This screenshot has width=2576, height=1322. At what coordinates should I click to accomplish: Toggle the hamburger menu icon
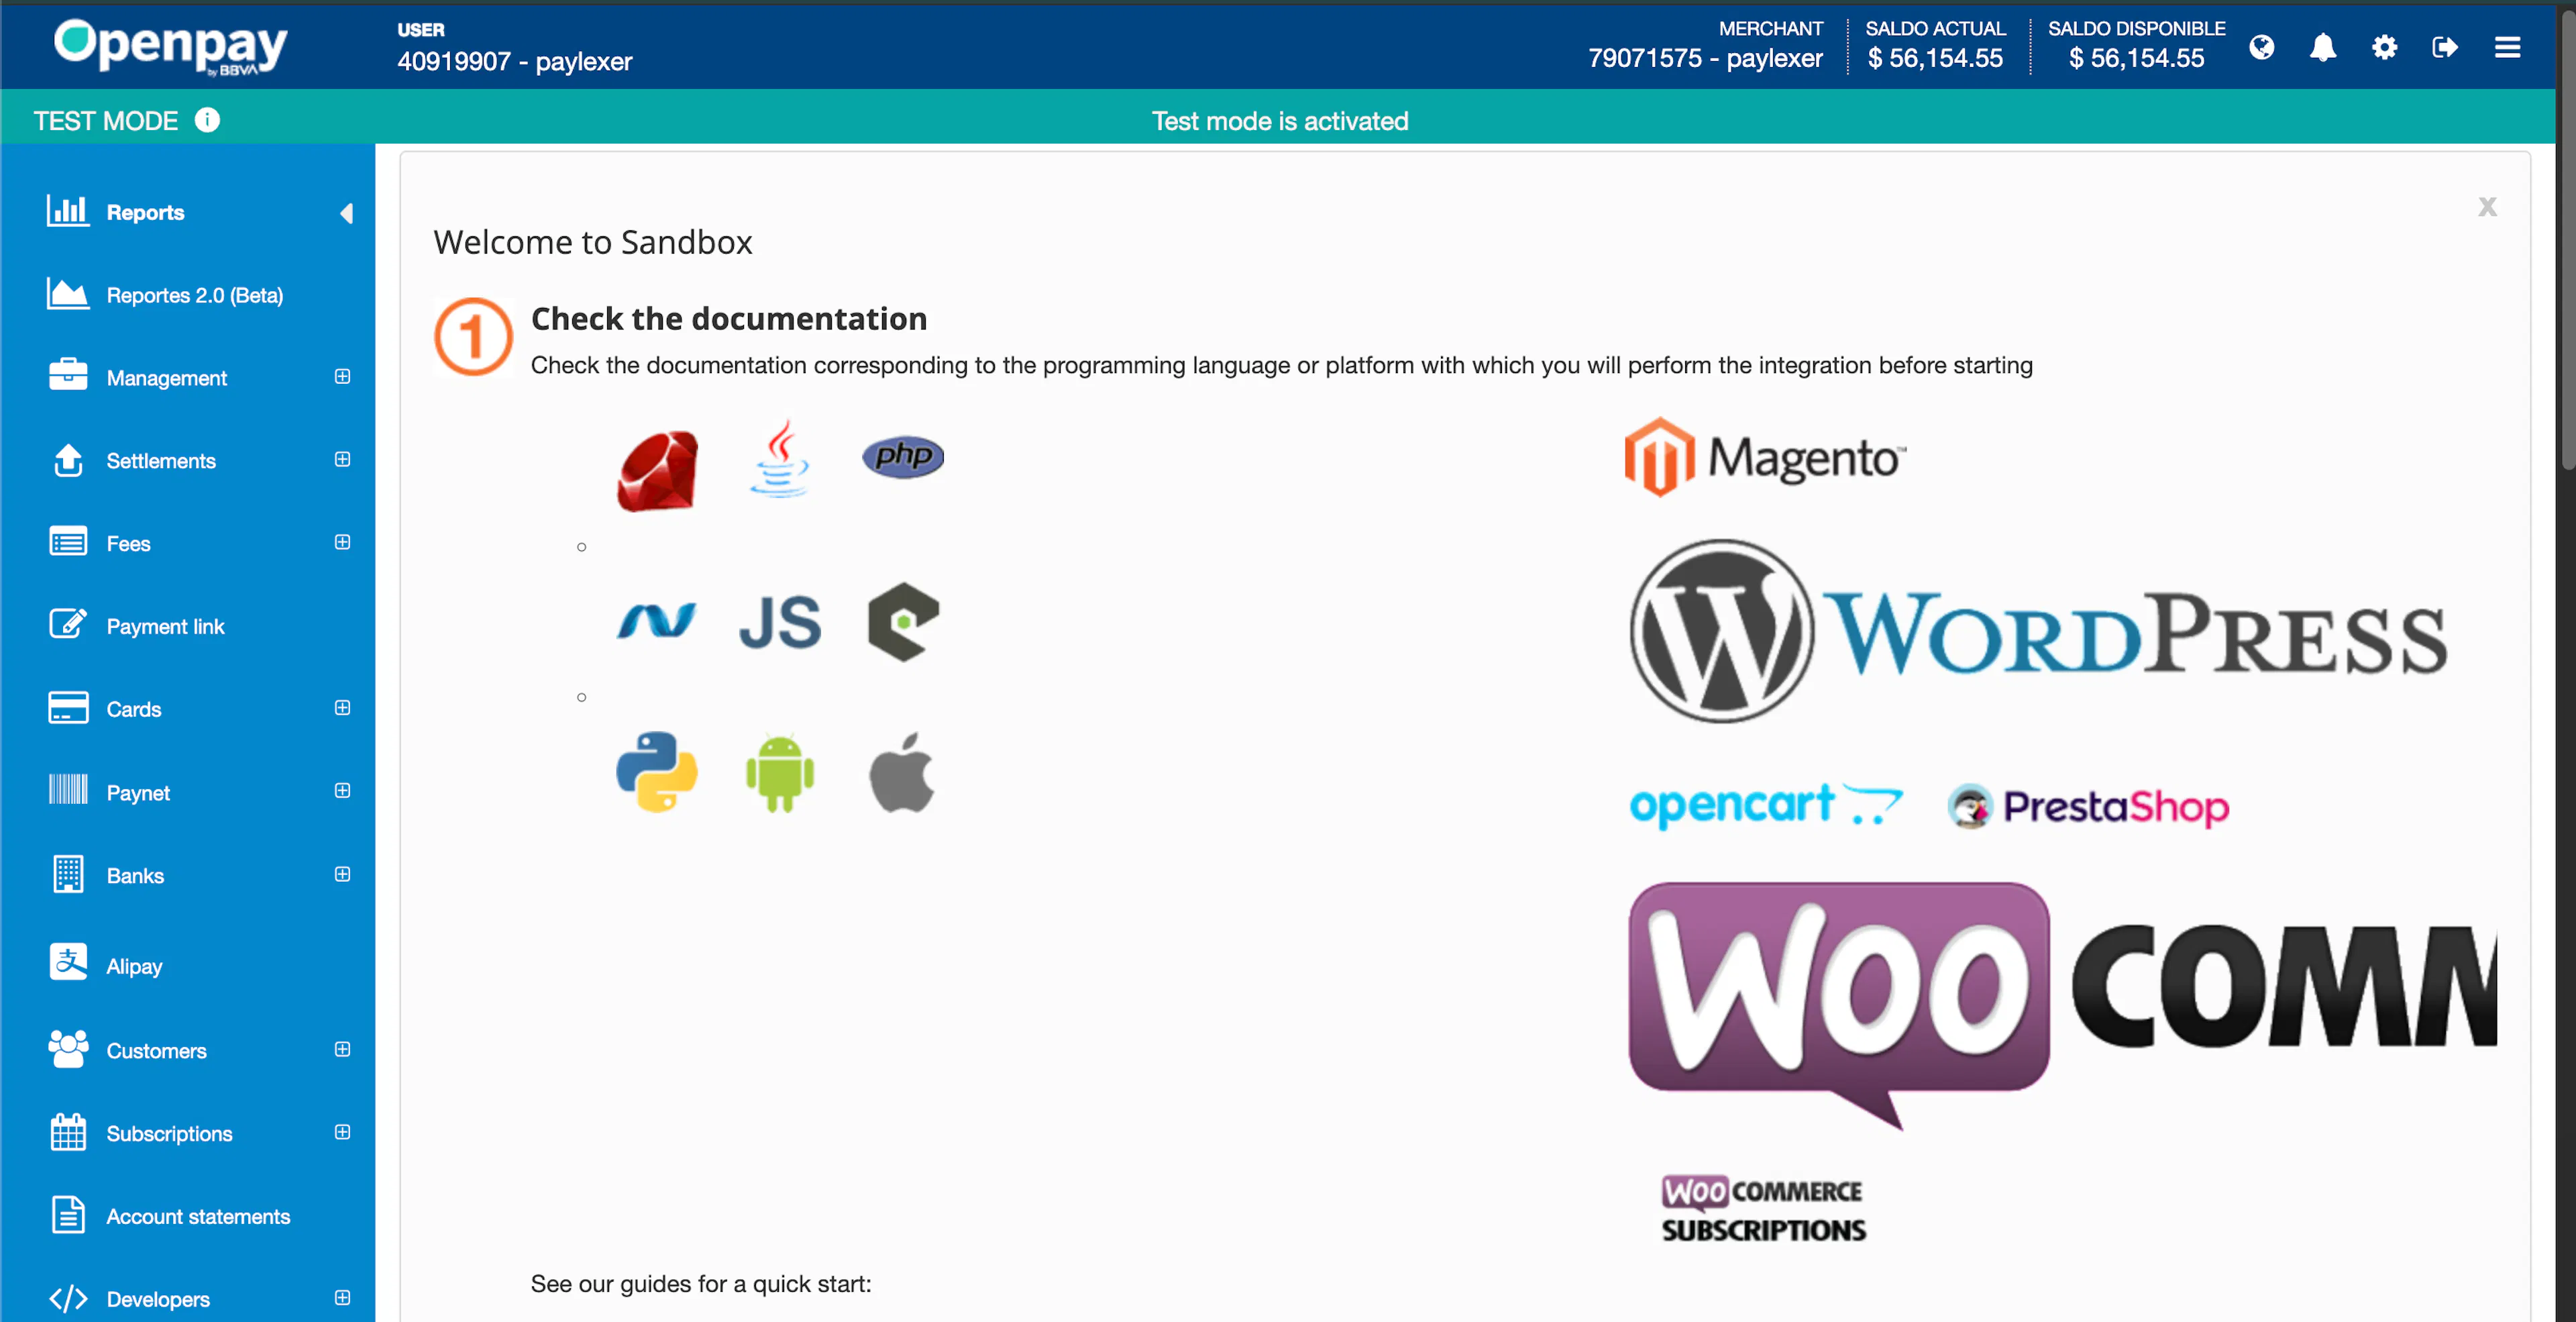[x=2507, y=47]
